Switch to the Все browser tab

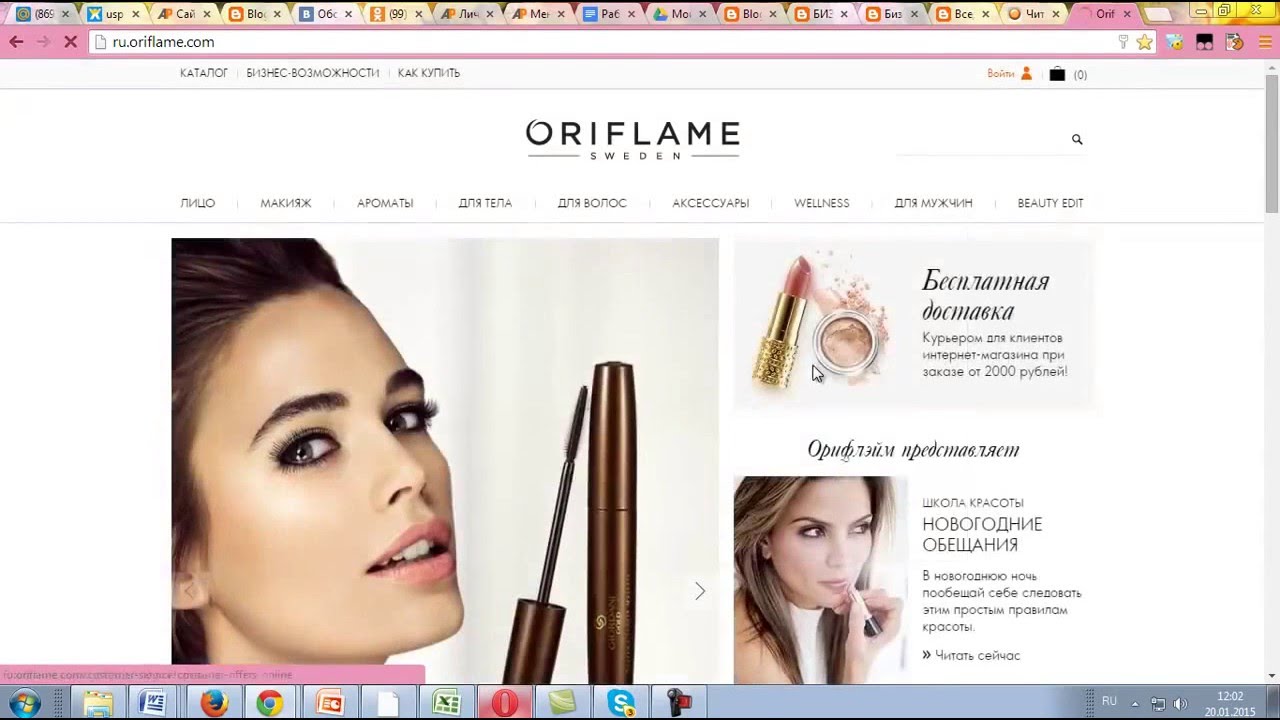coord(963,14)
